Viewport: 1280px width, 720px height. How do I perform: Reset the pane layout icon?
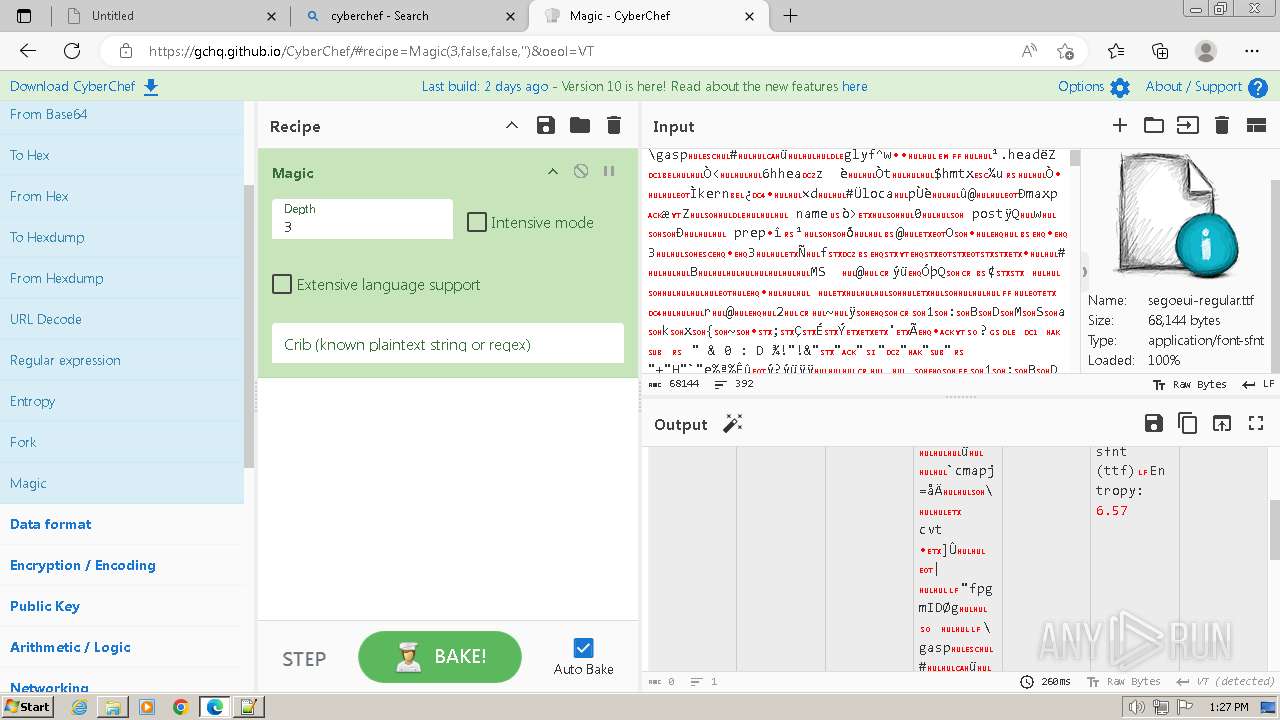pos(1256,125)
